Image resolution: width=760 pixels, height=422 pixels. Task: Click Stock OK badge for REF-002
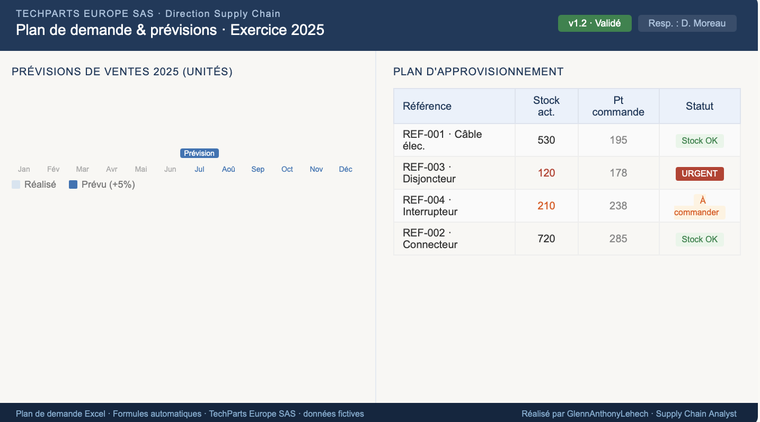pos(699,239)
